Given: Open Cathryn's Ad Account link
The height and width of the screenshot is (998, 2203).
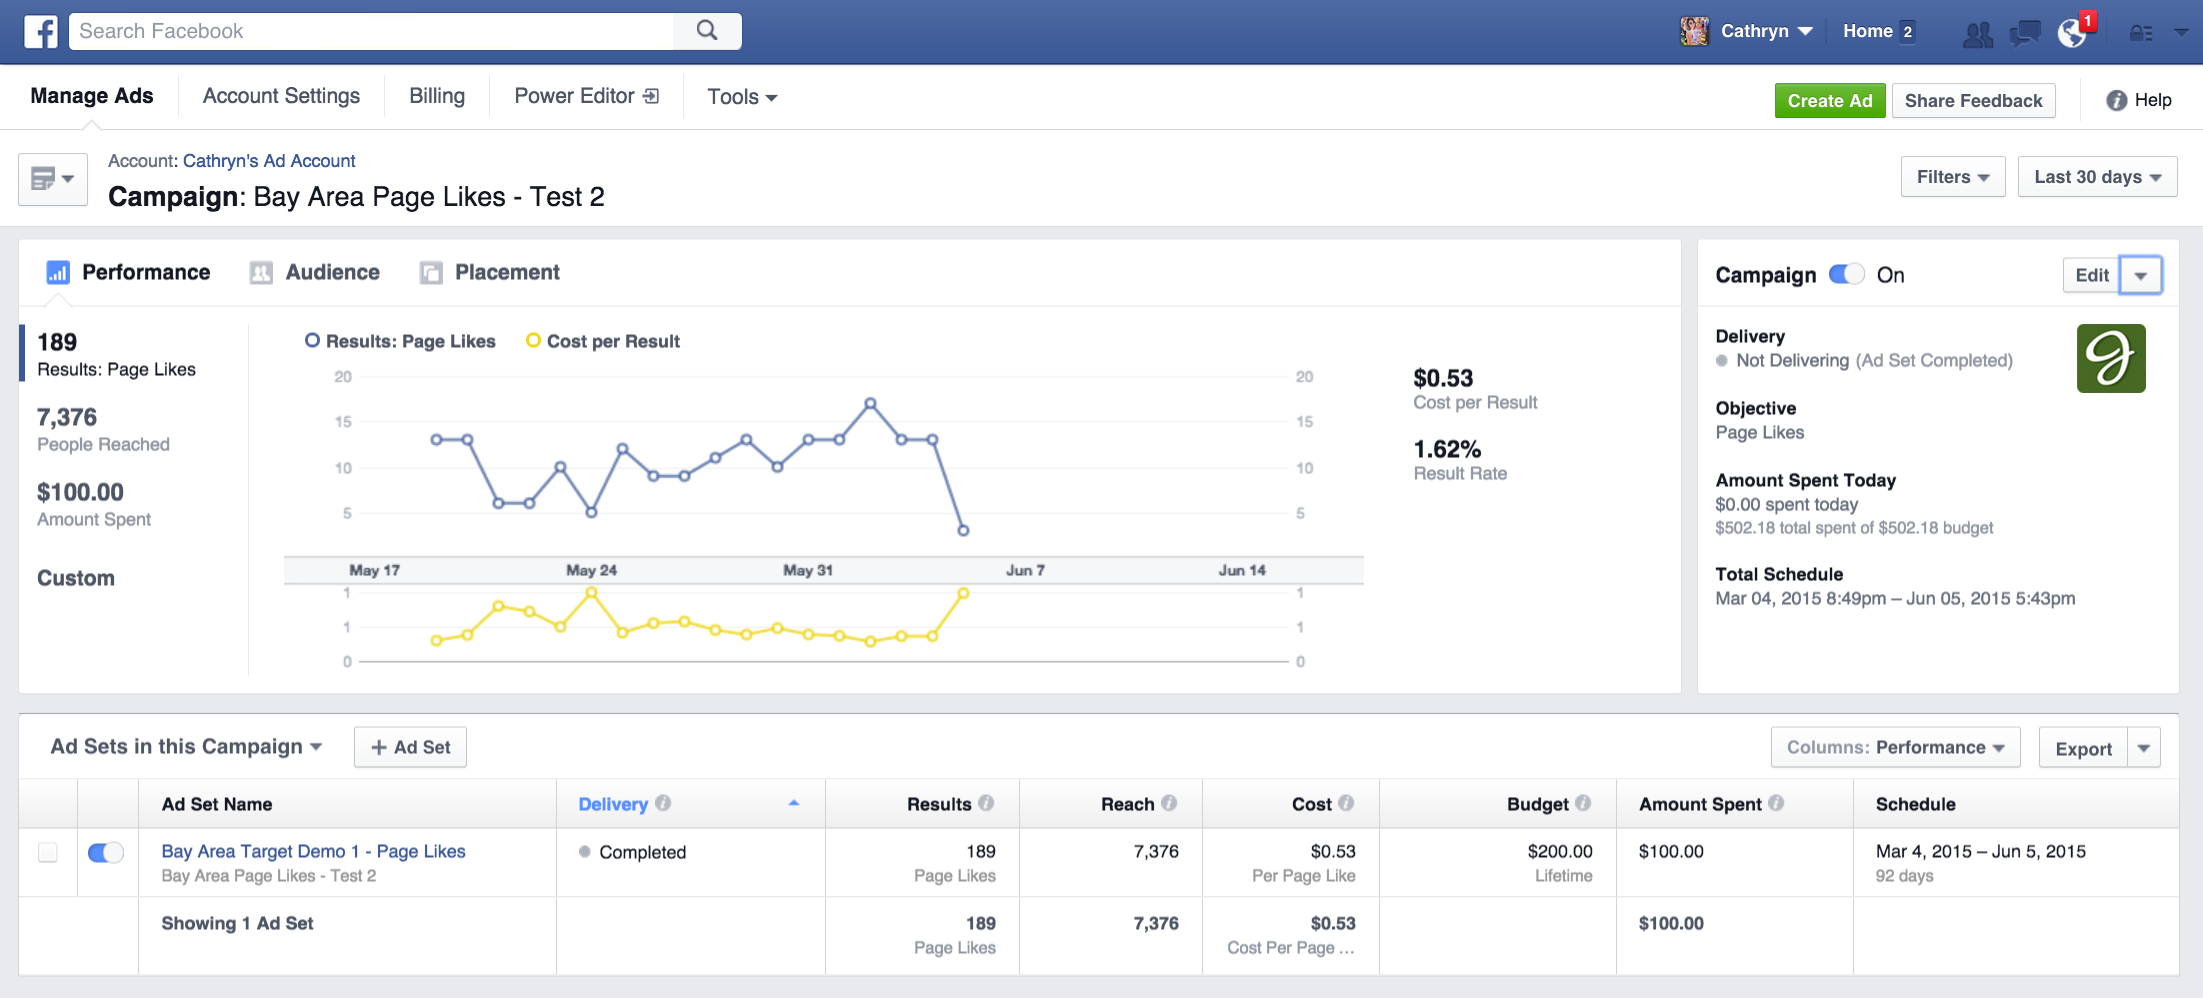Looking at the screenshot, I should pyautogui.click(x=269, y=161).
